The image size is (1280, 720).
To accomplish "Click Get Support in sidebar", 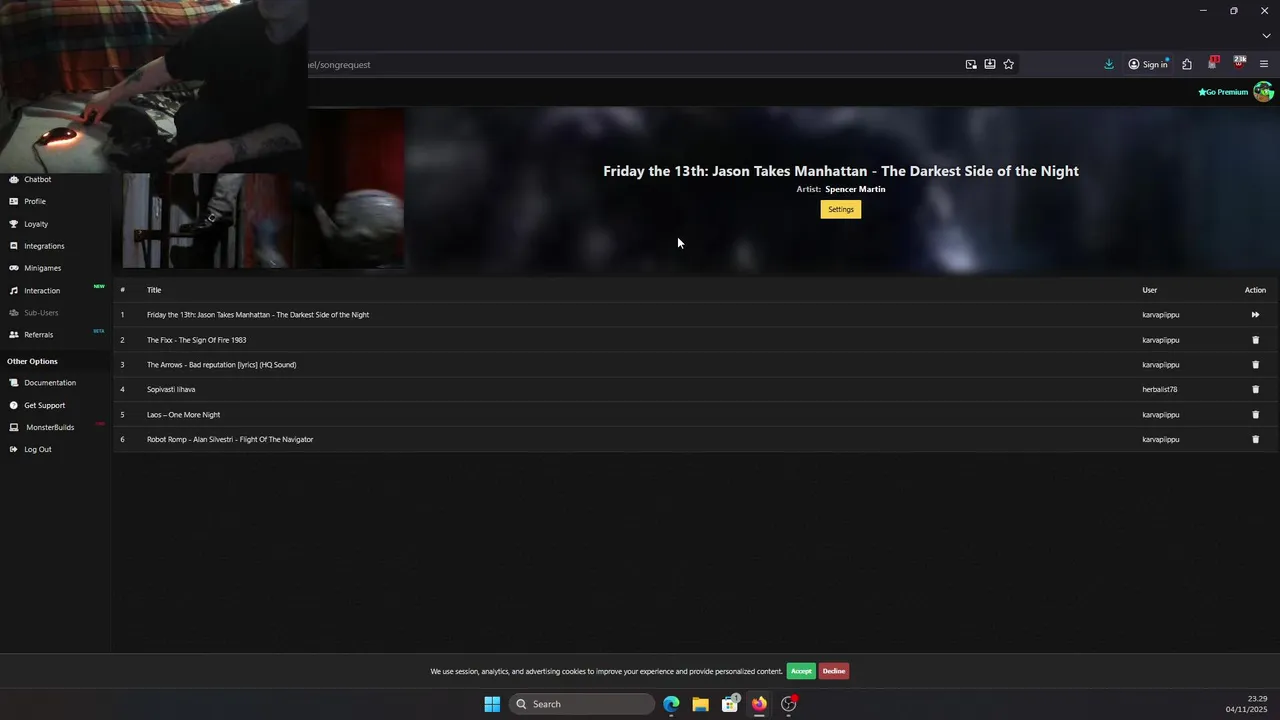I will (44, 406).
